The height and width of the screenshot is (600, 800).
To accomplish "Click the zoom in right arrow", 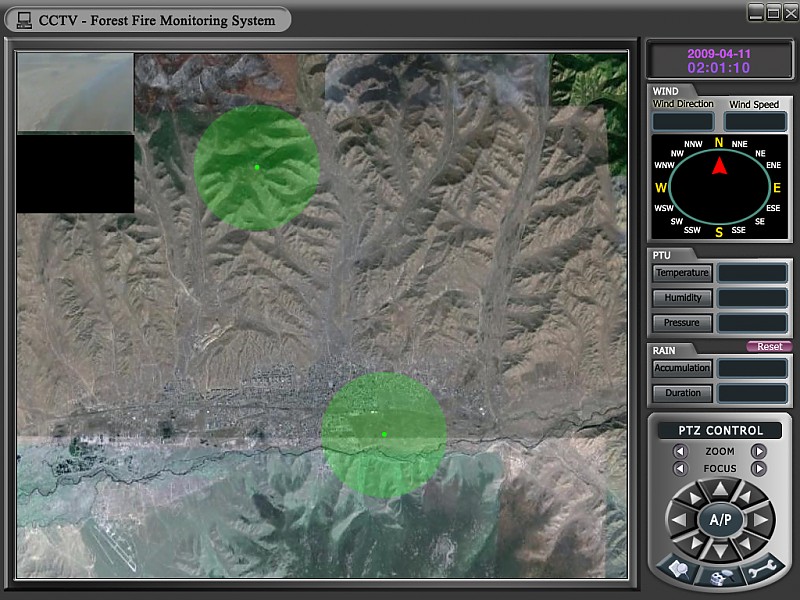I will 759,451.
